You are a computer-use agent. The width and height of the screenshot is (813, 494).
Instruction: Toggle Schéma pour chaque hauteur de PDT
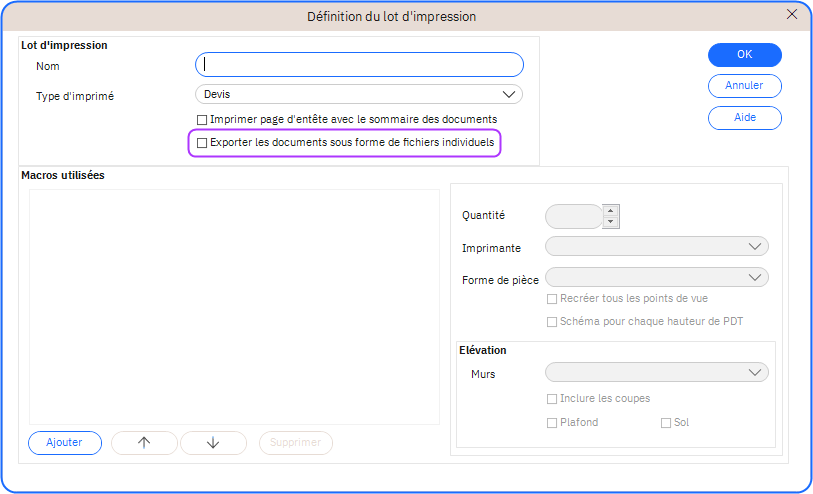tap(552, 322)
